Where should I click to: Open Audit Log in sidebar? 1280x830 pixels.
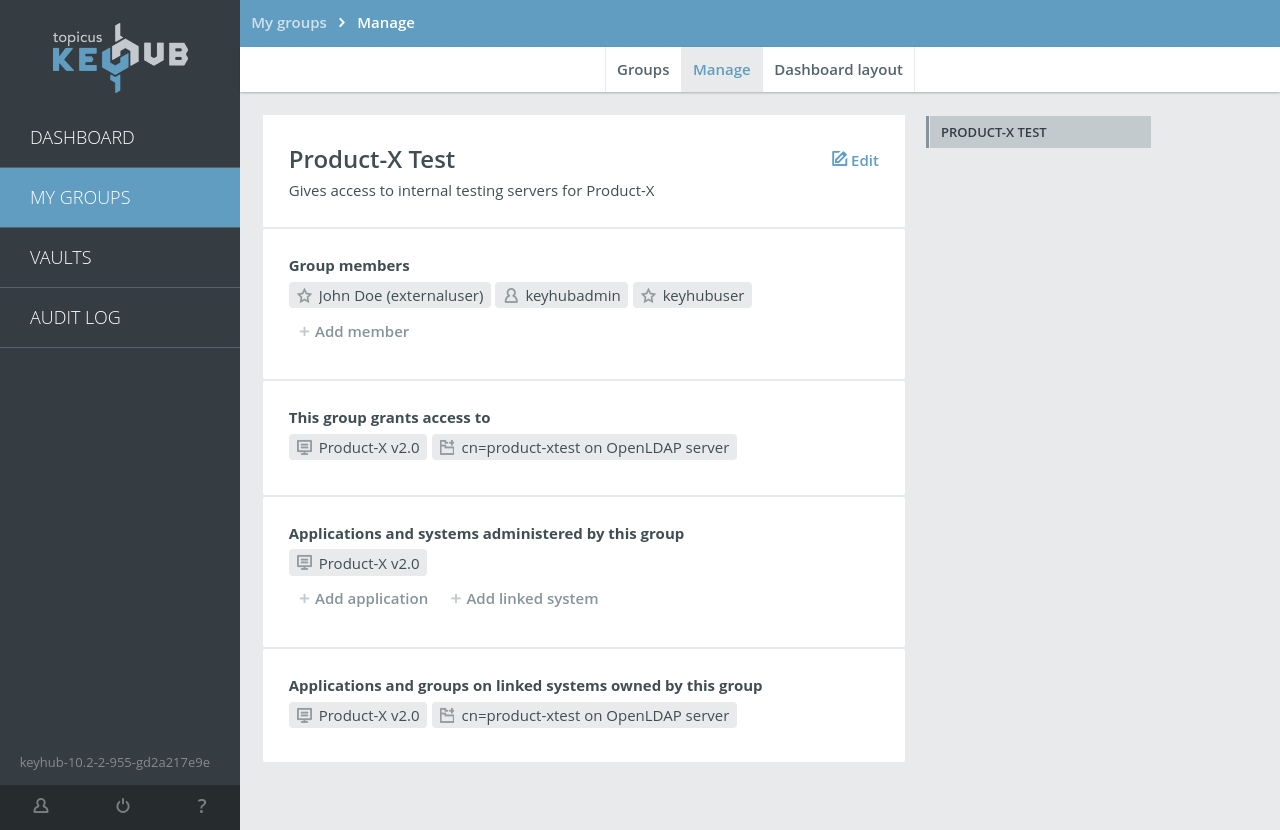120,318
